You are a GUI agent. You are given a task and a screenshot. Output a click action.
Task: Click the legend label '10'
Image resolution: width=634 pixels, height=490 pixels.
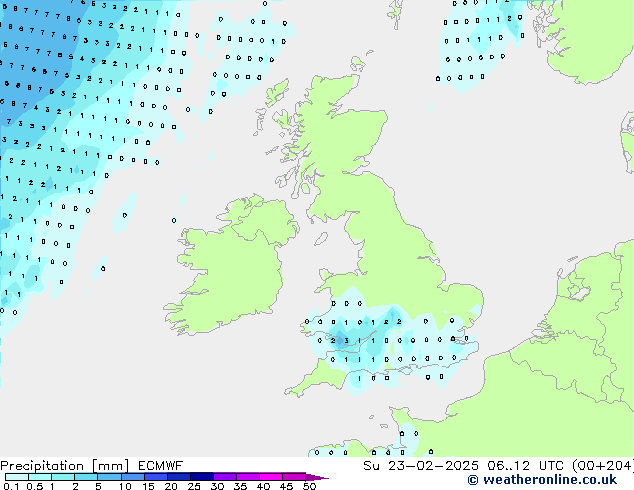click(125, 486)
